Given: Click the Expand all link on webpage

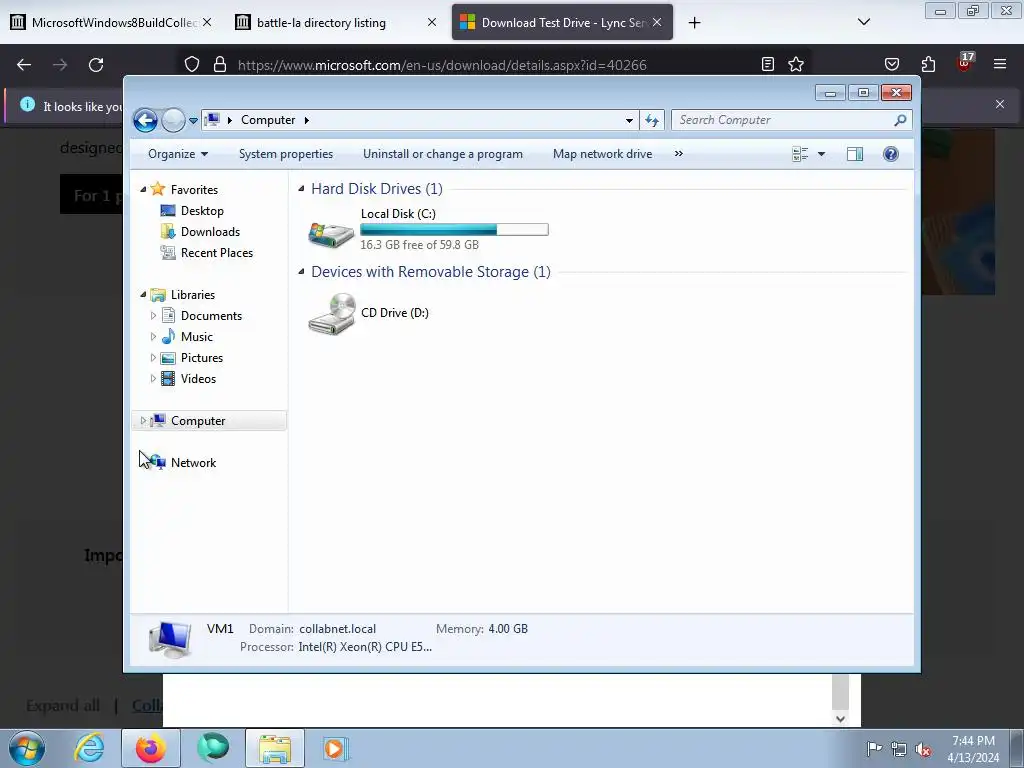Looking at the screenshot, I should click(x=63, y=706).
